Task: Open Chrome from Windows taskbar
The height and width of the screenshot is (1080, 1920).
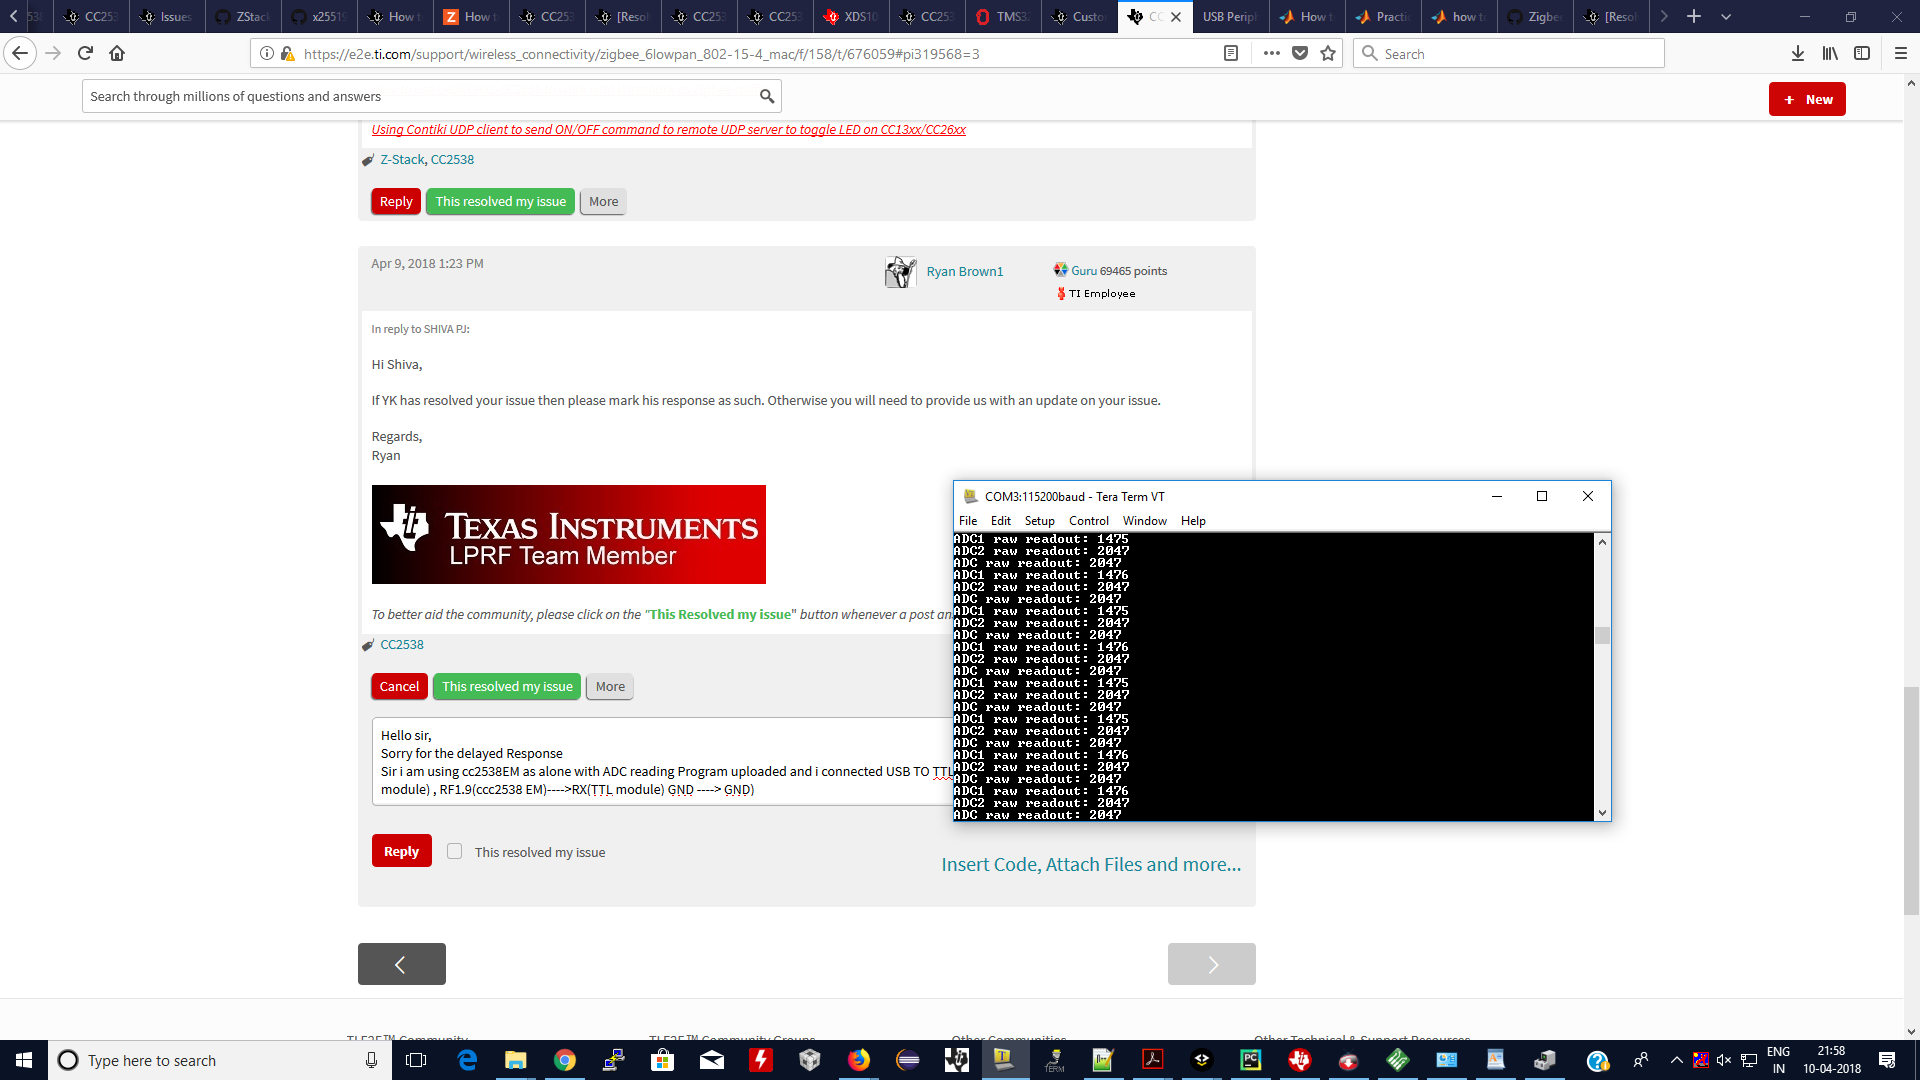Action: (565, 1060)
